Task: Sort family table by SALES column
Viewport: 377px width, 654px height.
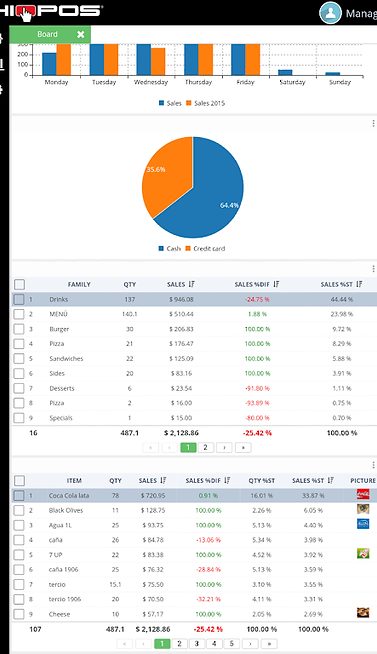Action: click(x=191, y=284)
